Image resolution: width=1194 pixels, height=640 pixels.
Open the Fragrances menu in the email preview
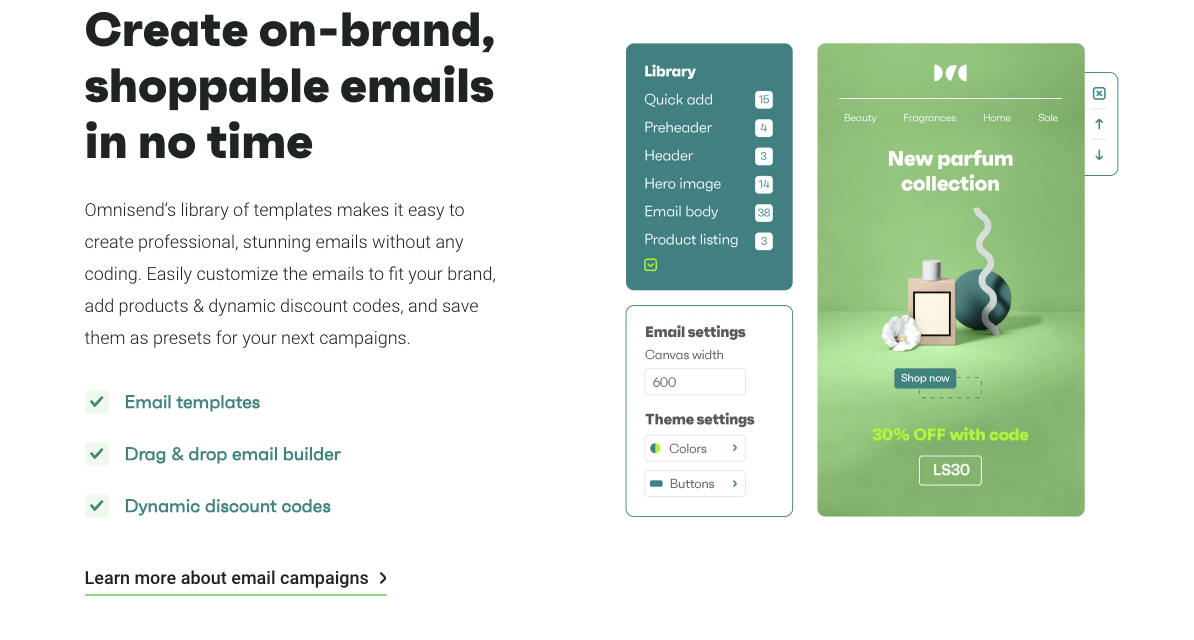[x=929, y=118]
